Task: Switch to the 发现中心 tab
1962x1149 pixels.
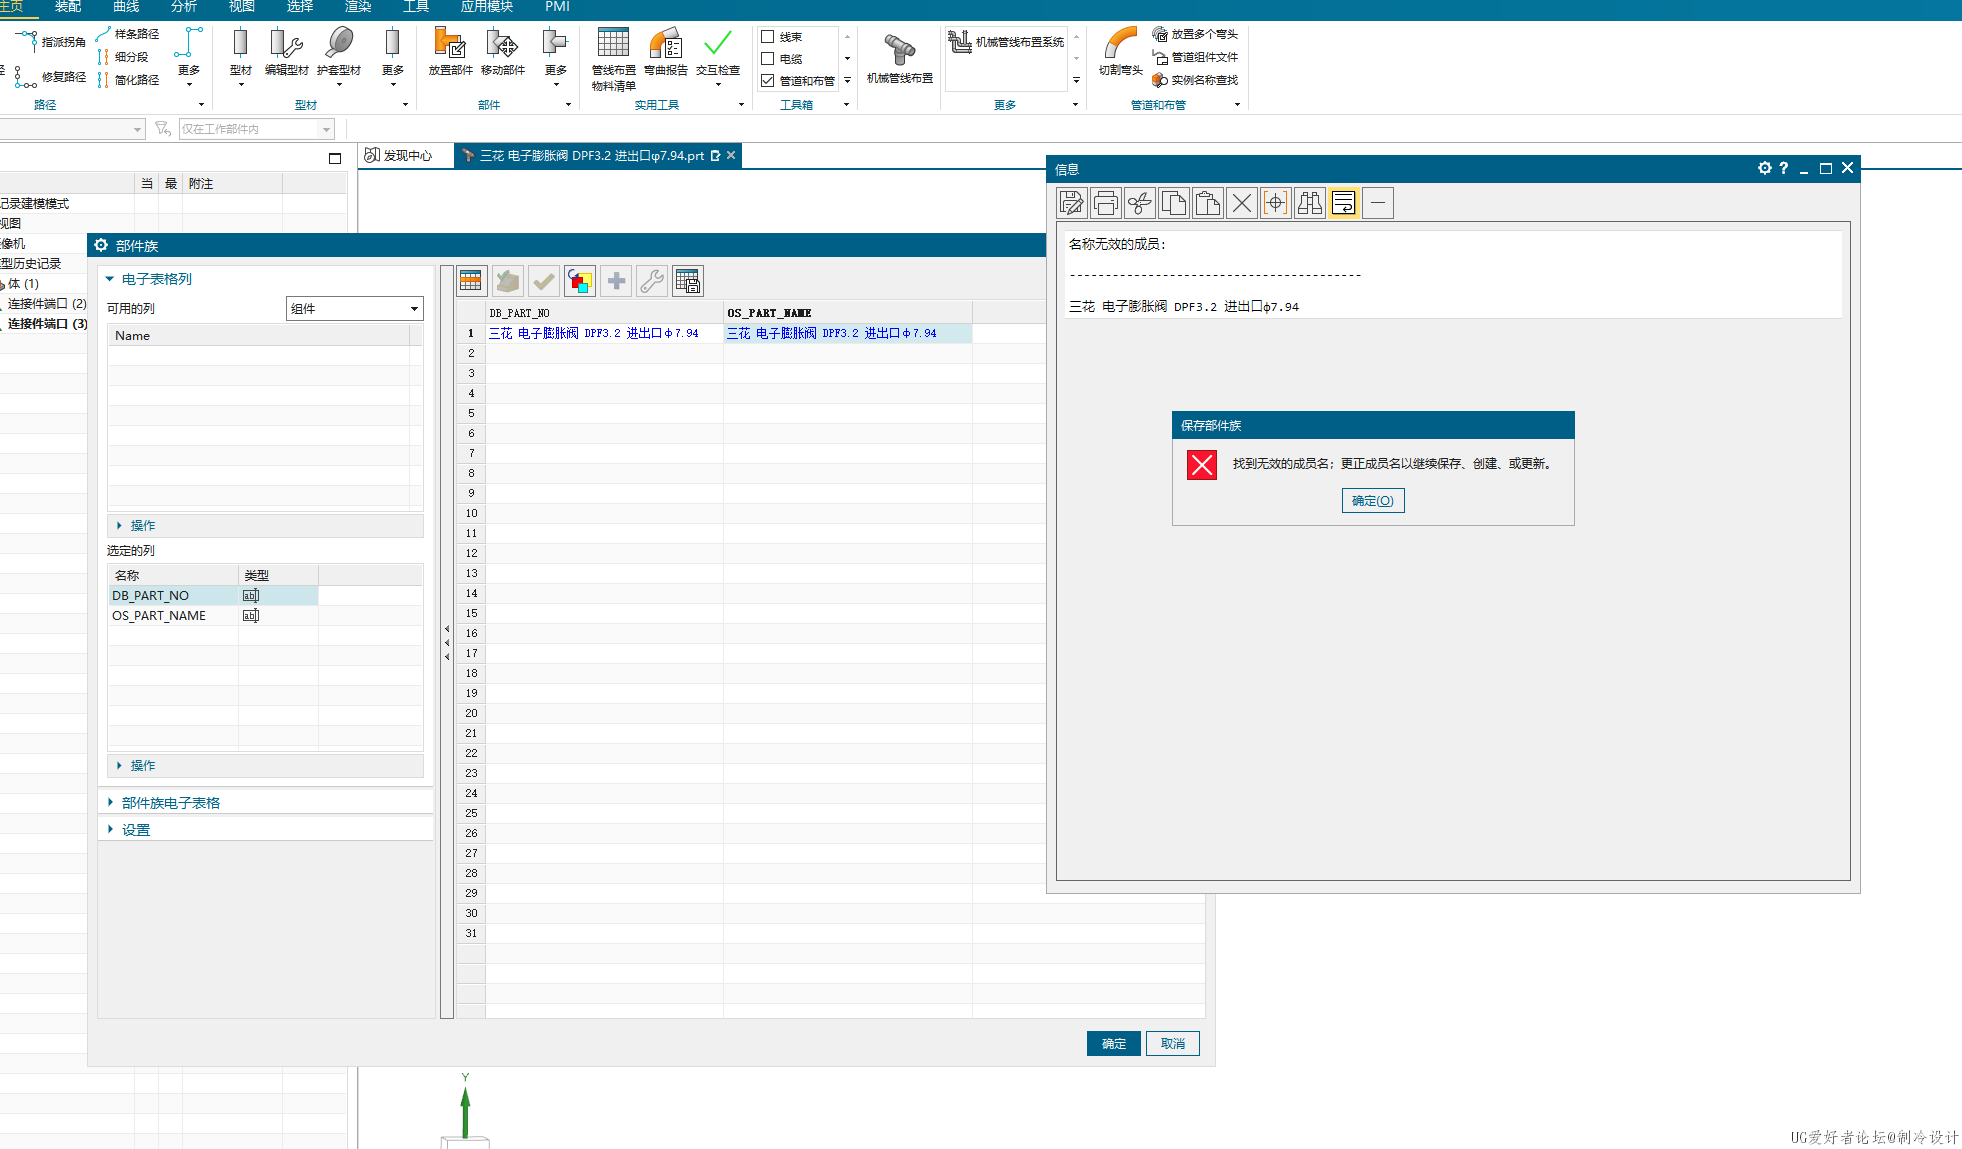Action: click(399, 156)
